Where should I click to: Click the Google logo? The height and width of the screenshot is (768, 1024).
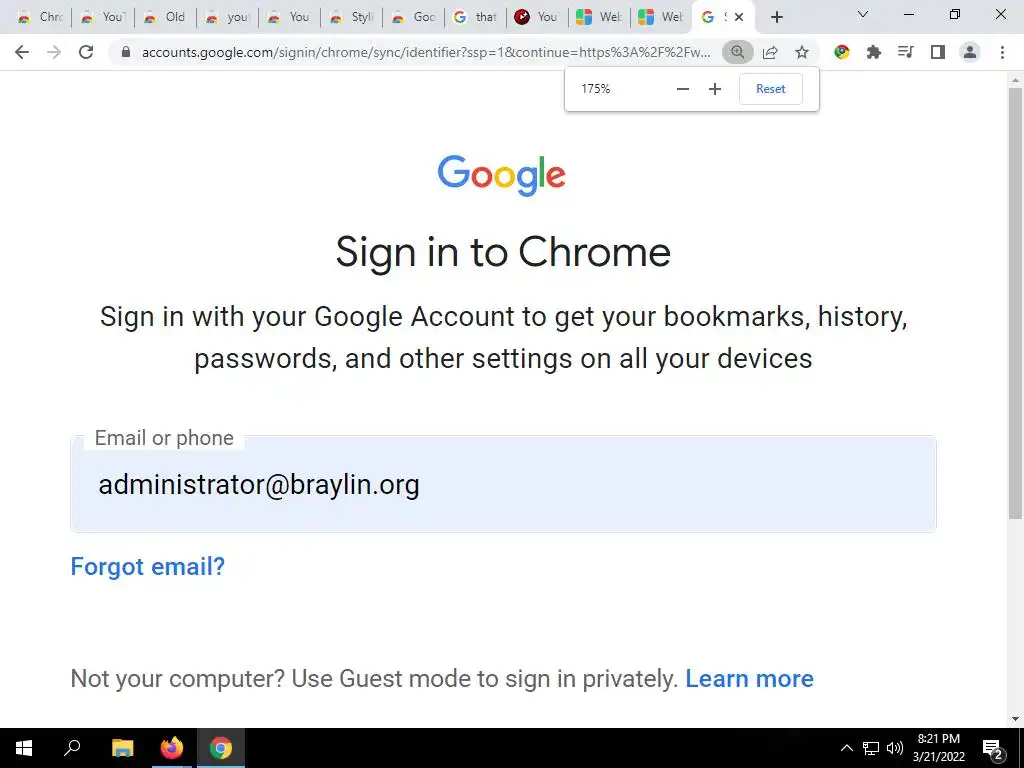coord(502,175)
